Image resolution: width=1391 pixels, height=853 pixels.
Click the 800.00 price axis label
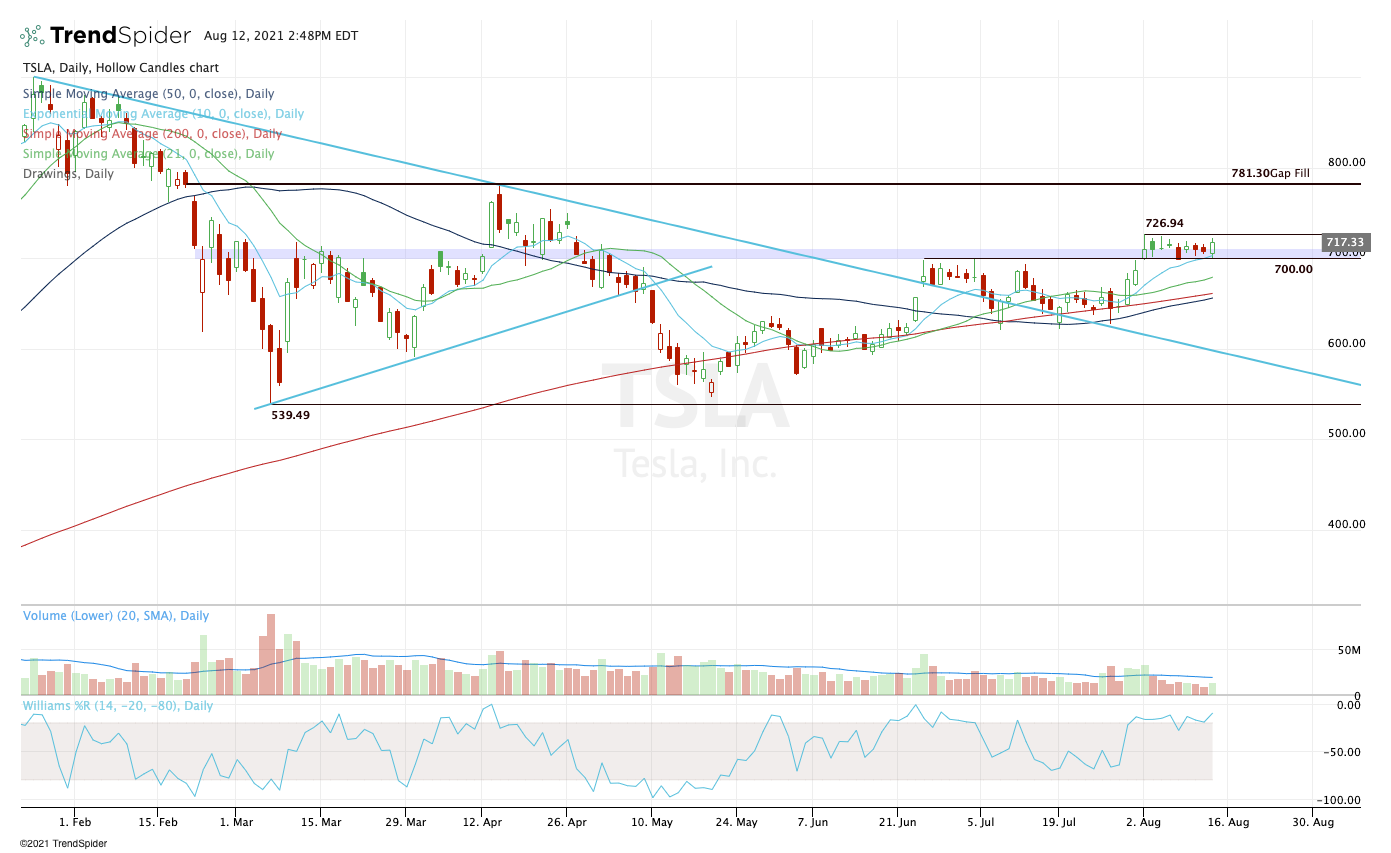pyautogui.click(x=1346, y=162)
